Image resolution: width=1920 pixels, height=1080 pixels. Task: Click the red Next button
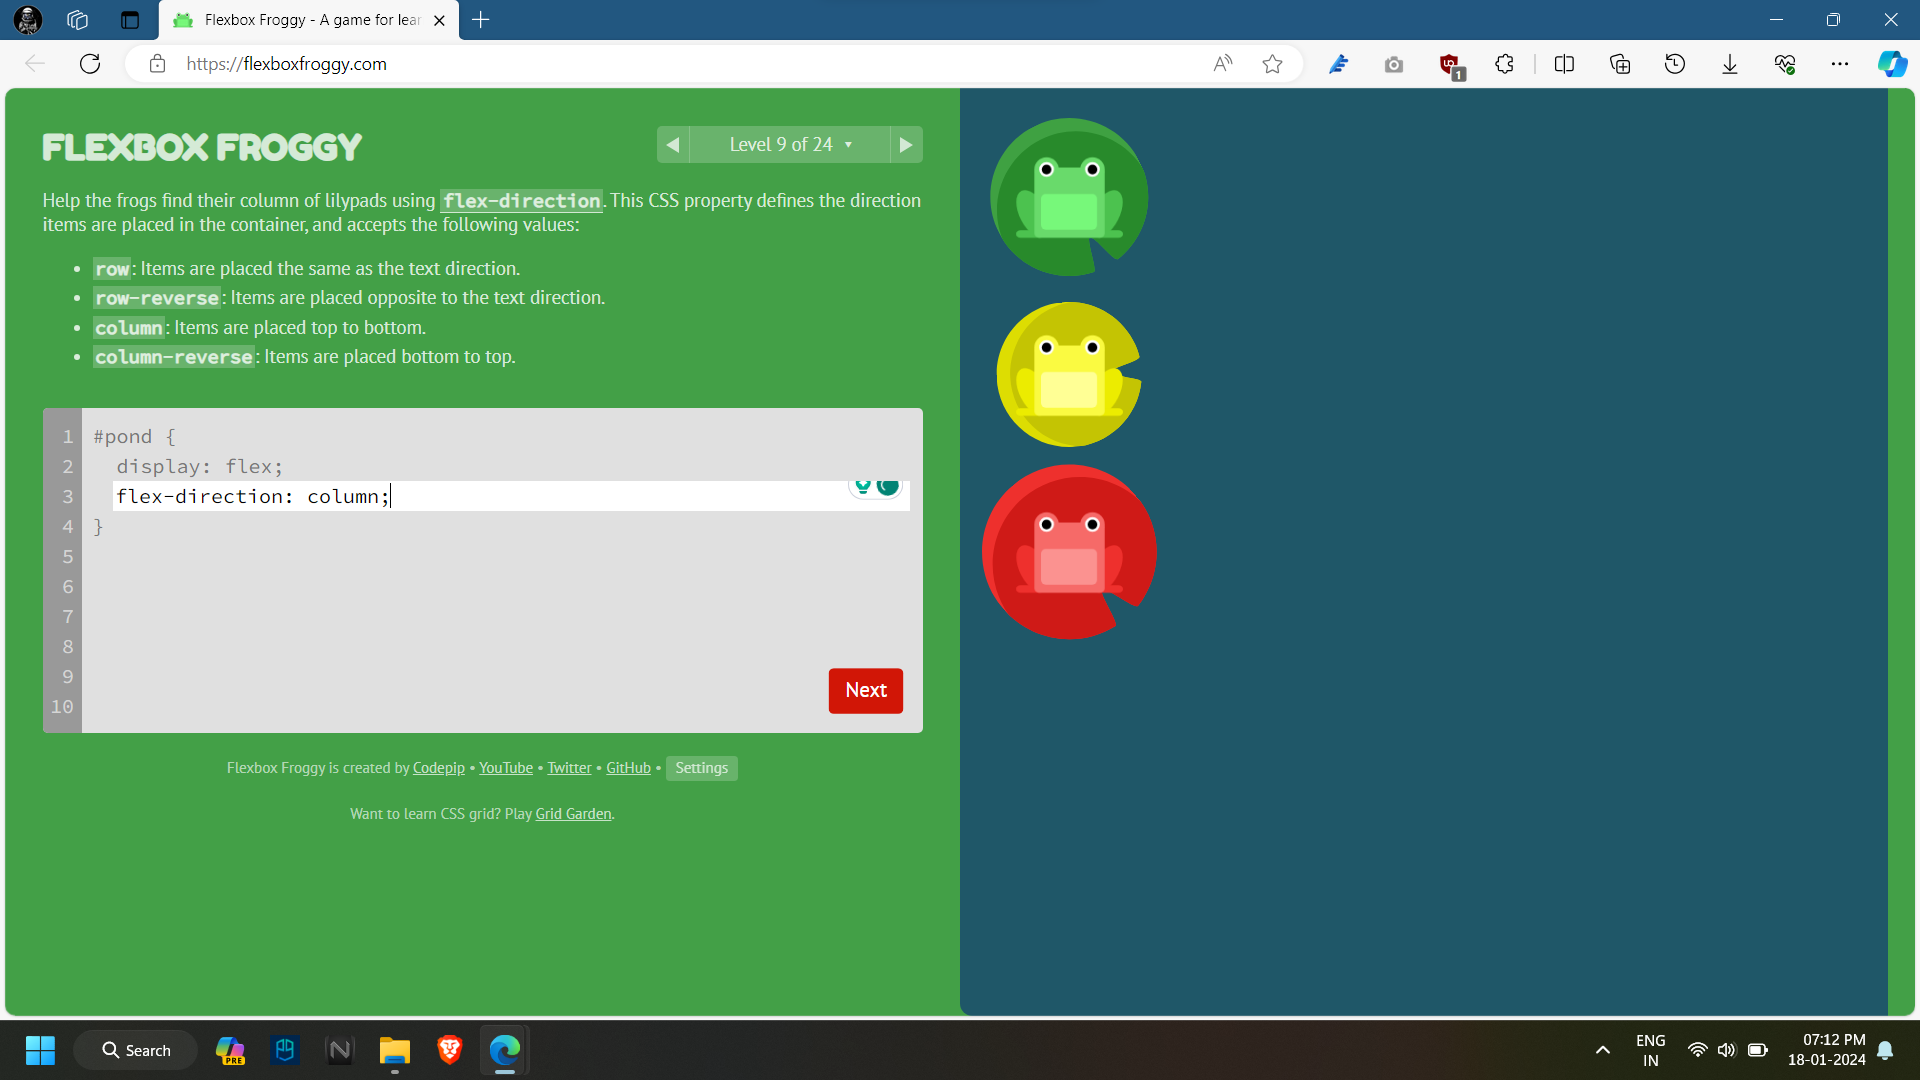[x=865, y=690]
